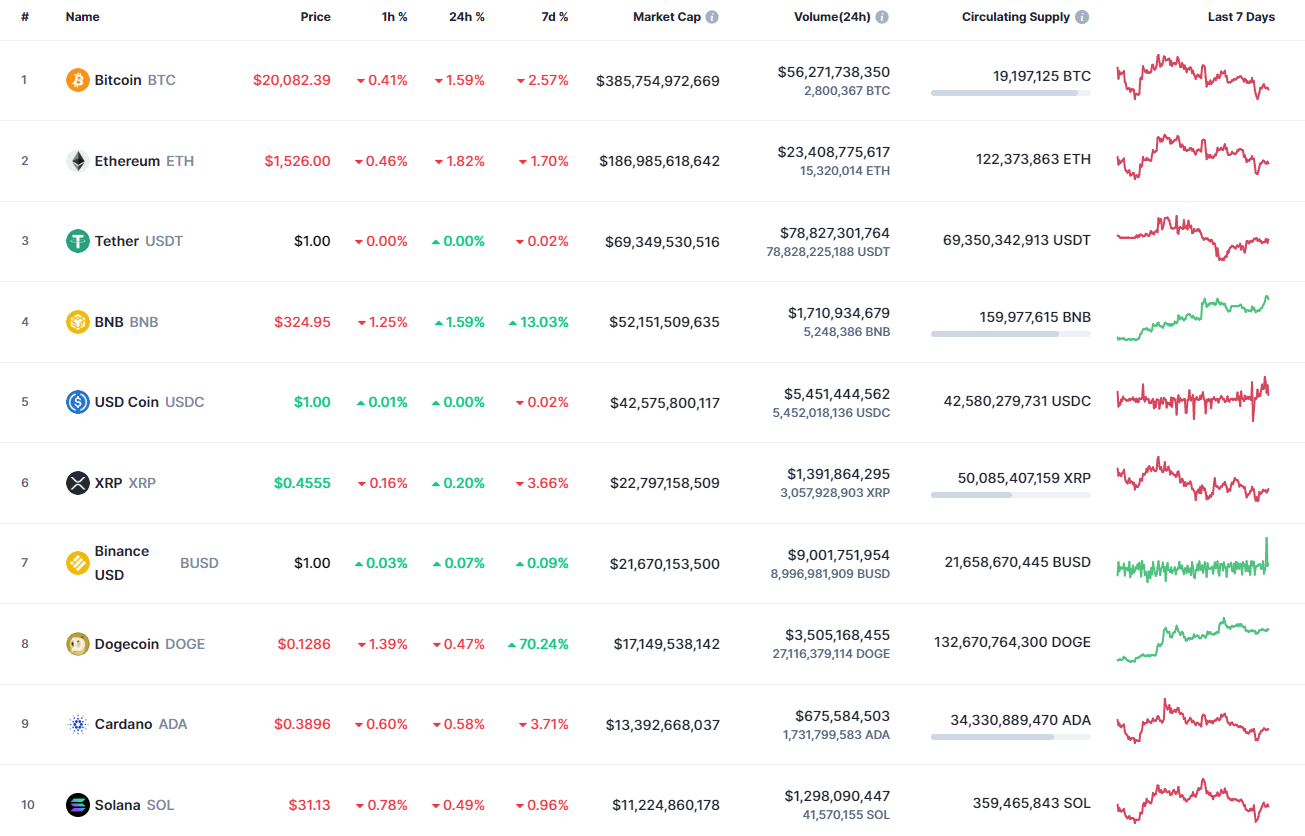Open the Bitcoin name link
Viewport: 1305px width, 836px height.
(x=120, y=80)
